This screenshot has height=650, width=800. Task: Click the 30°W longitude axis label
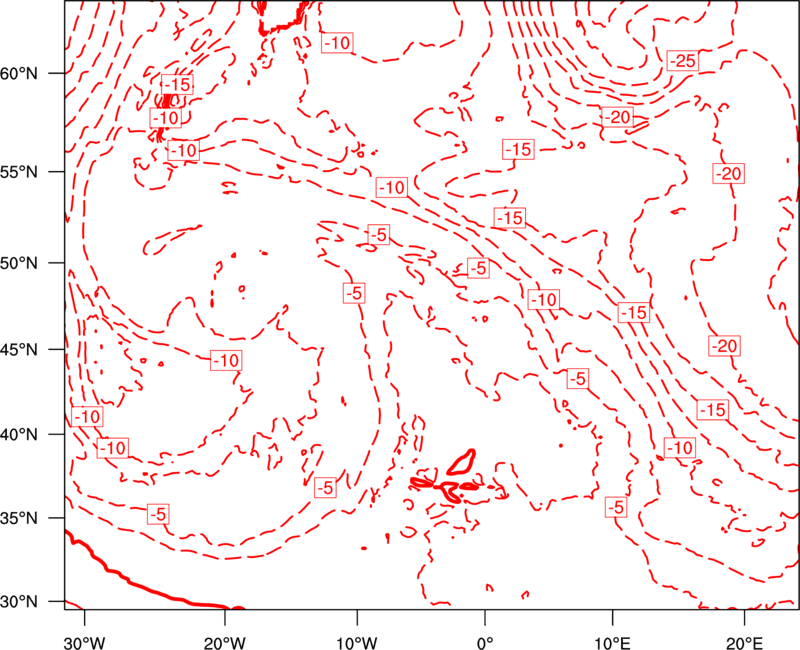tap(85, 642)
